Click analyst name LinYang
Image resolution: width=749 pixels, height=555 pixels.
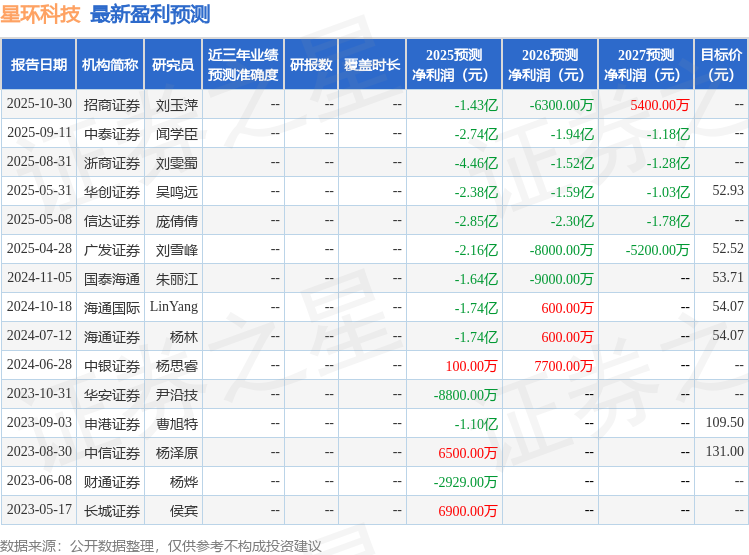coord(174,307)
